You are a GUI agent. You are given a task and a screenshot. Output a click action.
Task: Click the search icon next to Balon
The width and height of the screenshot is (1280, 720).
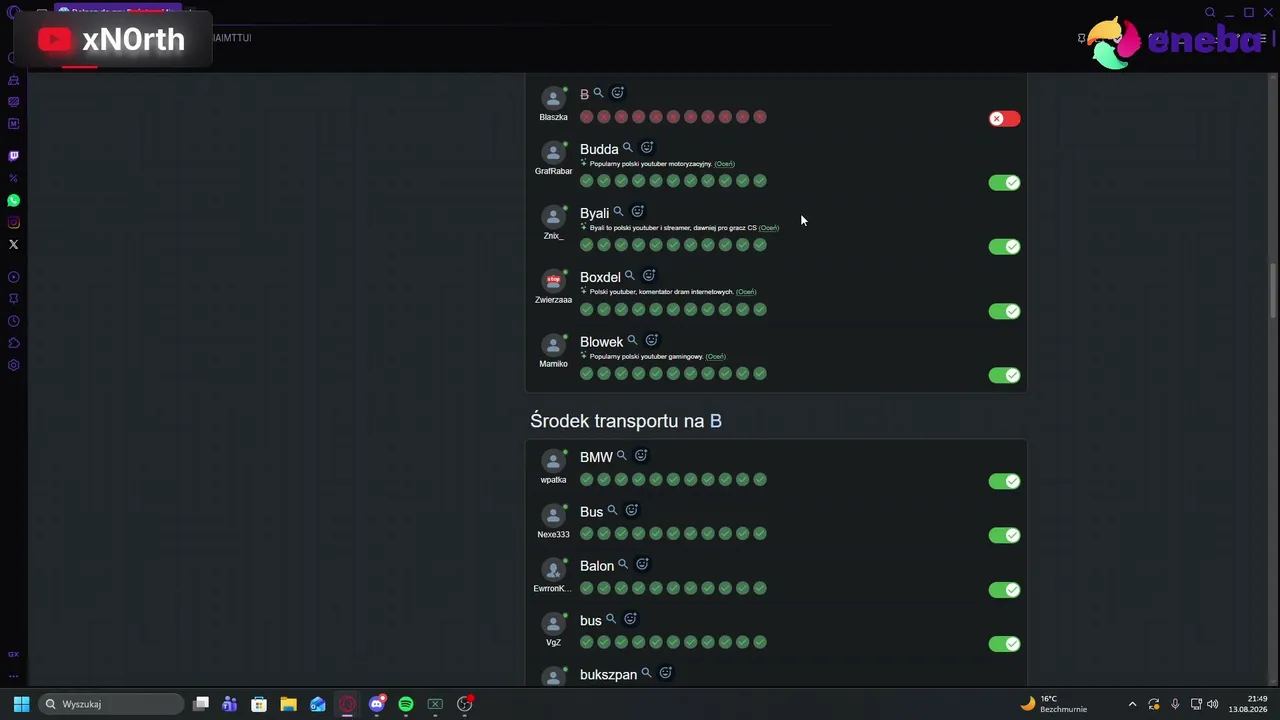pyautogui.click(x=623, y=565)
